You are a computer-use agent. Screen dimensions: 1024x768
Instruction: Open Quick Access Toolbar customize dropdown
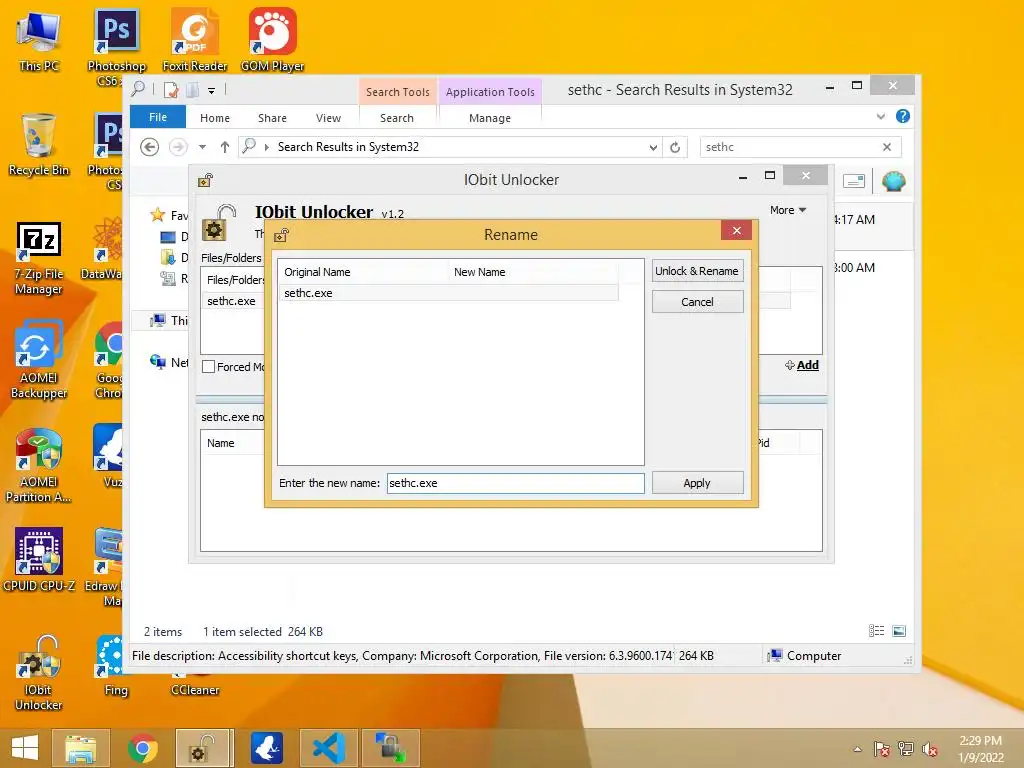tap(212, 91)
